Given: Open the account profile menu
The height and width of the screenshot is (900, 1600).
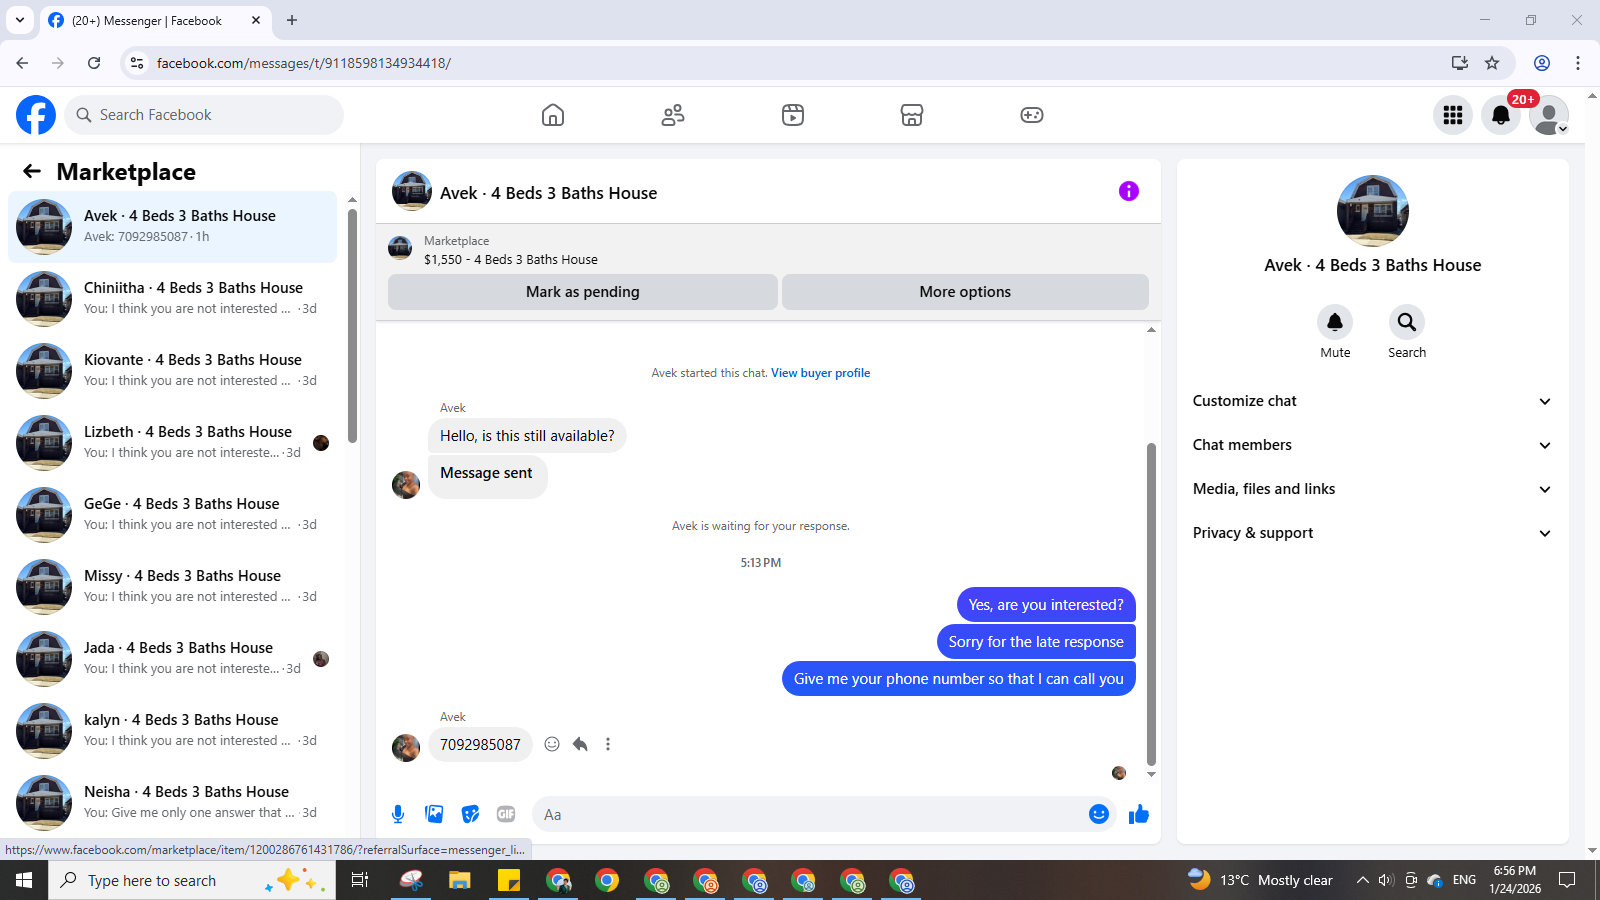Looking at the screenshot, I should pos(1549,115).
